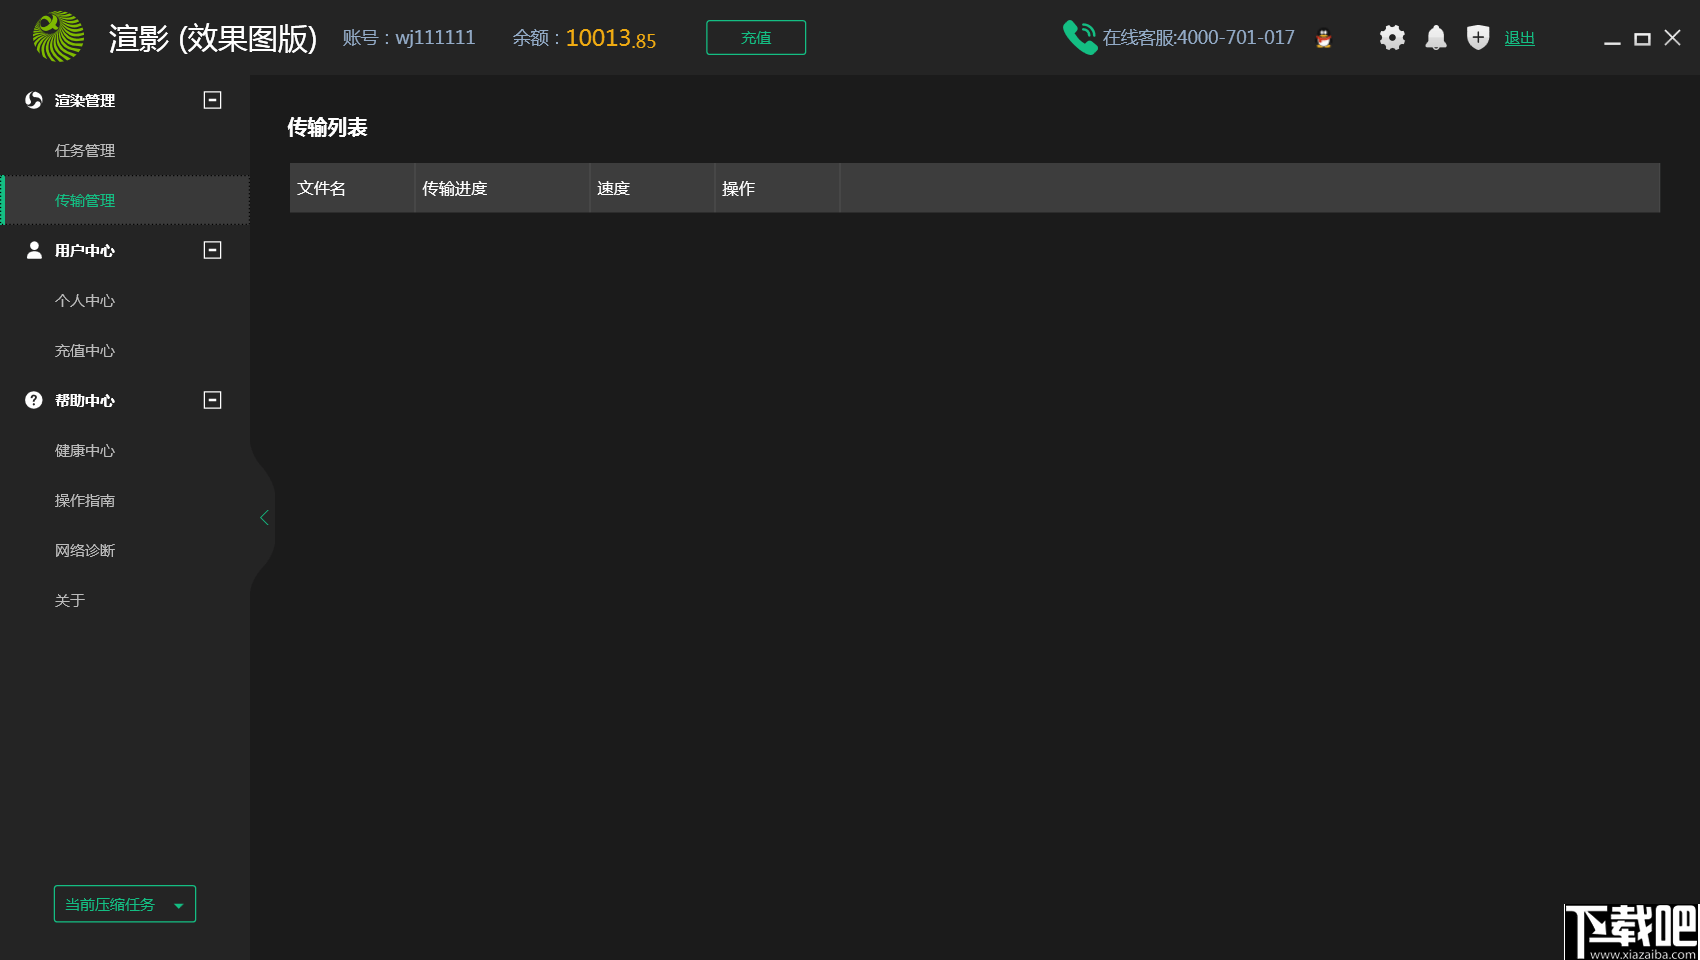Open the QQ penguin contact icon
This screenshot has width=1700, height=960.
pyautogui.click(x=1324, y=38)
